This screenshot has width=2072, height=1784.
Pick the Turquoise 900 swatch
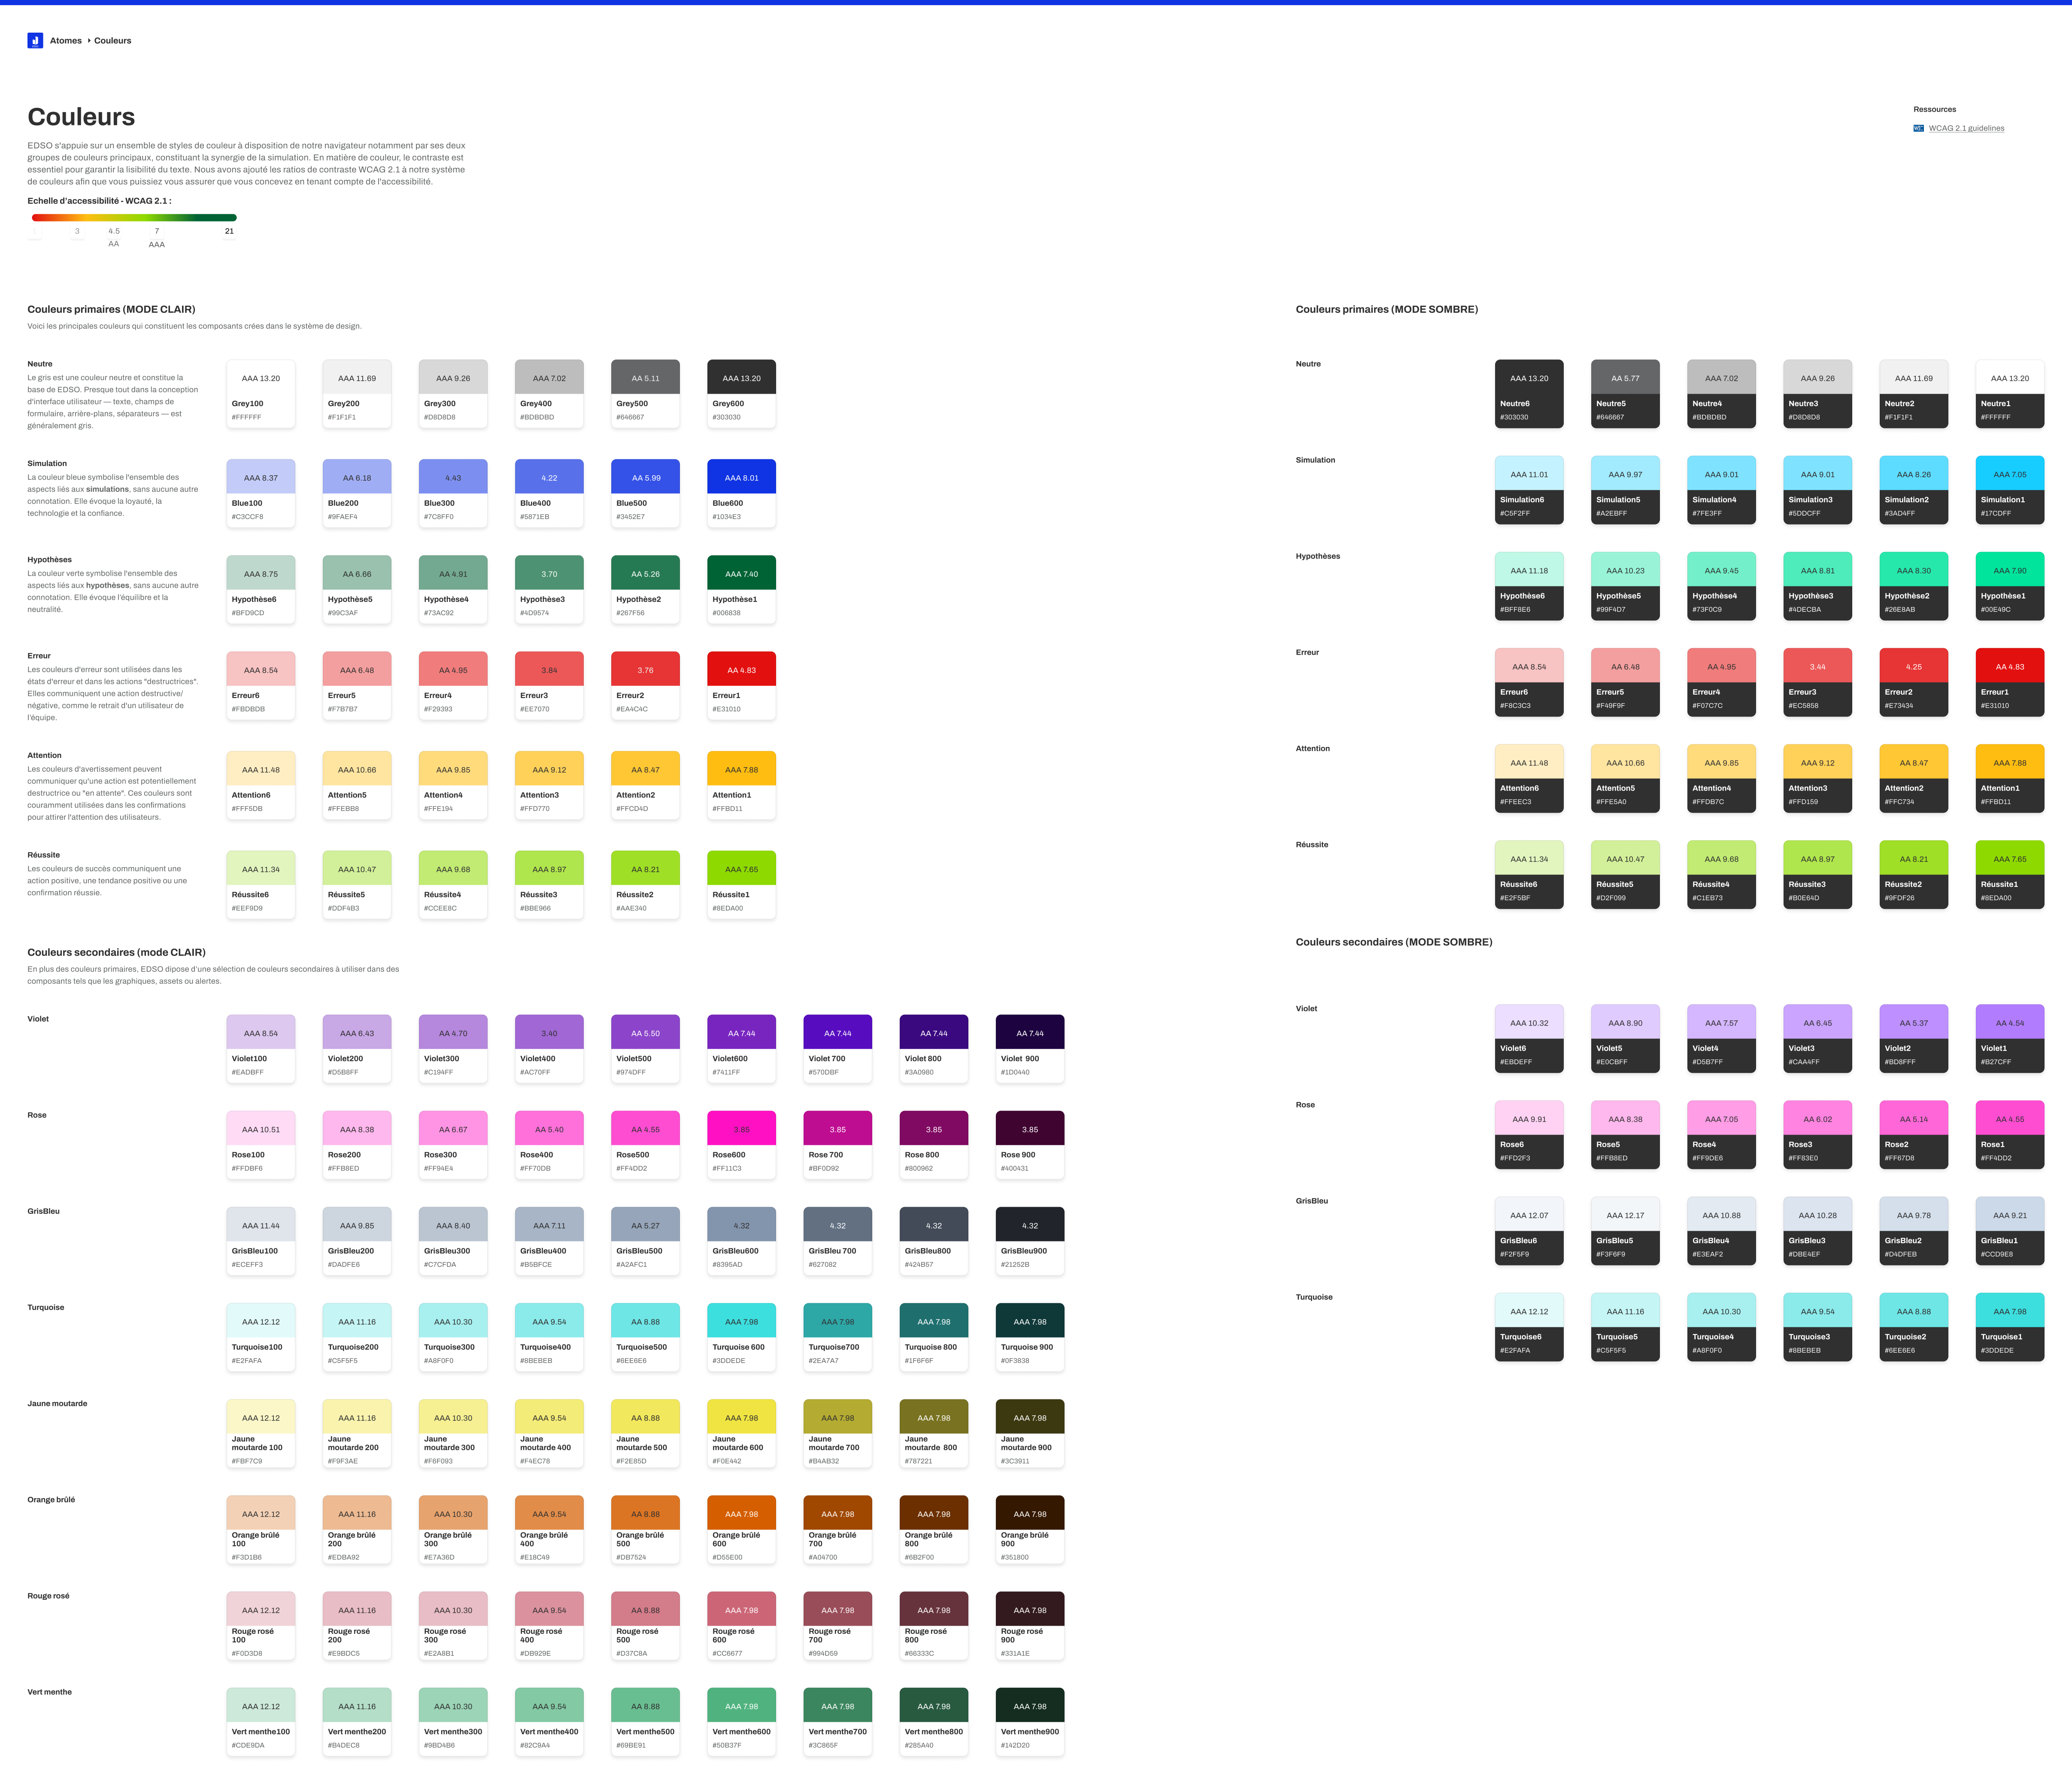coord(1030,1337)
